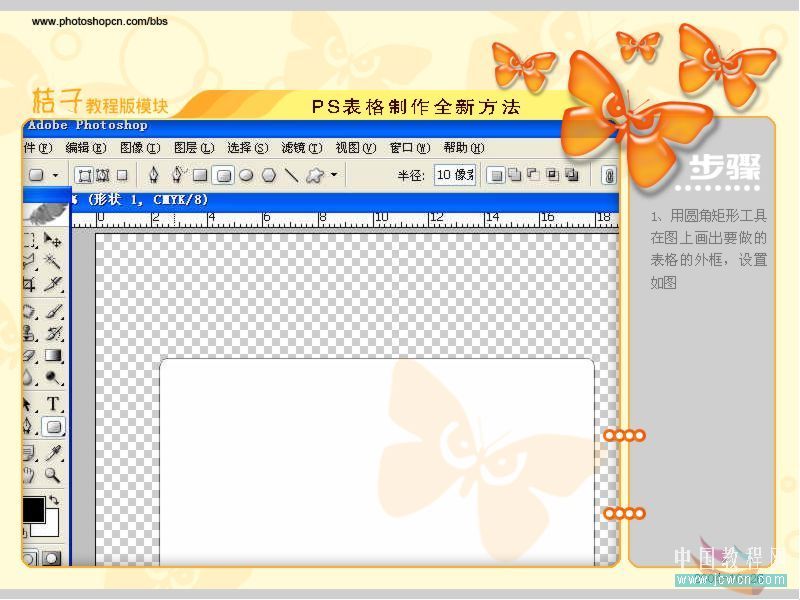
Task: Choose the Pen tool in options bar
Action: [154, 175]
